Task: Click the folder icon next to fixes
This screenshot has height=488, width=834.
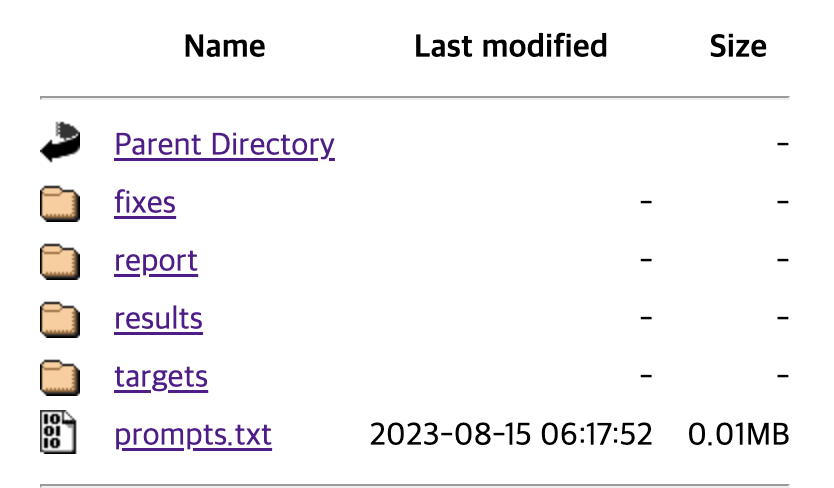Action: click(60, 204)
